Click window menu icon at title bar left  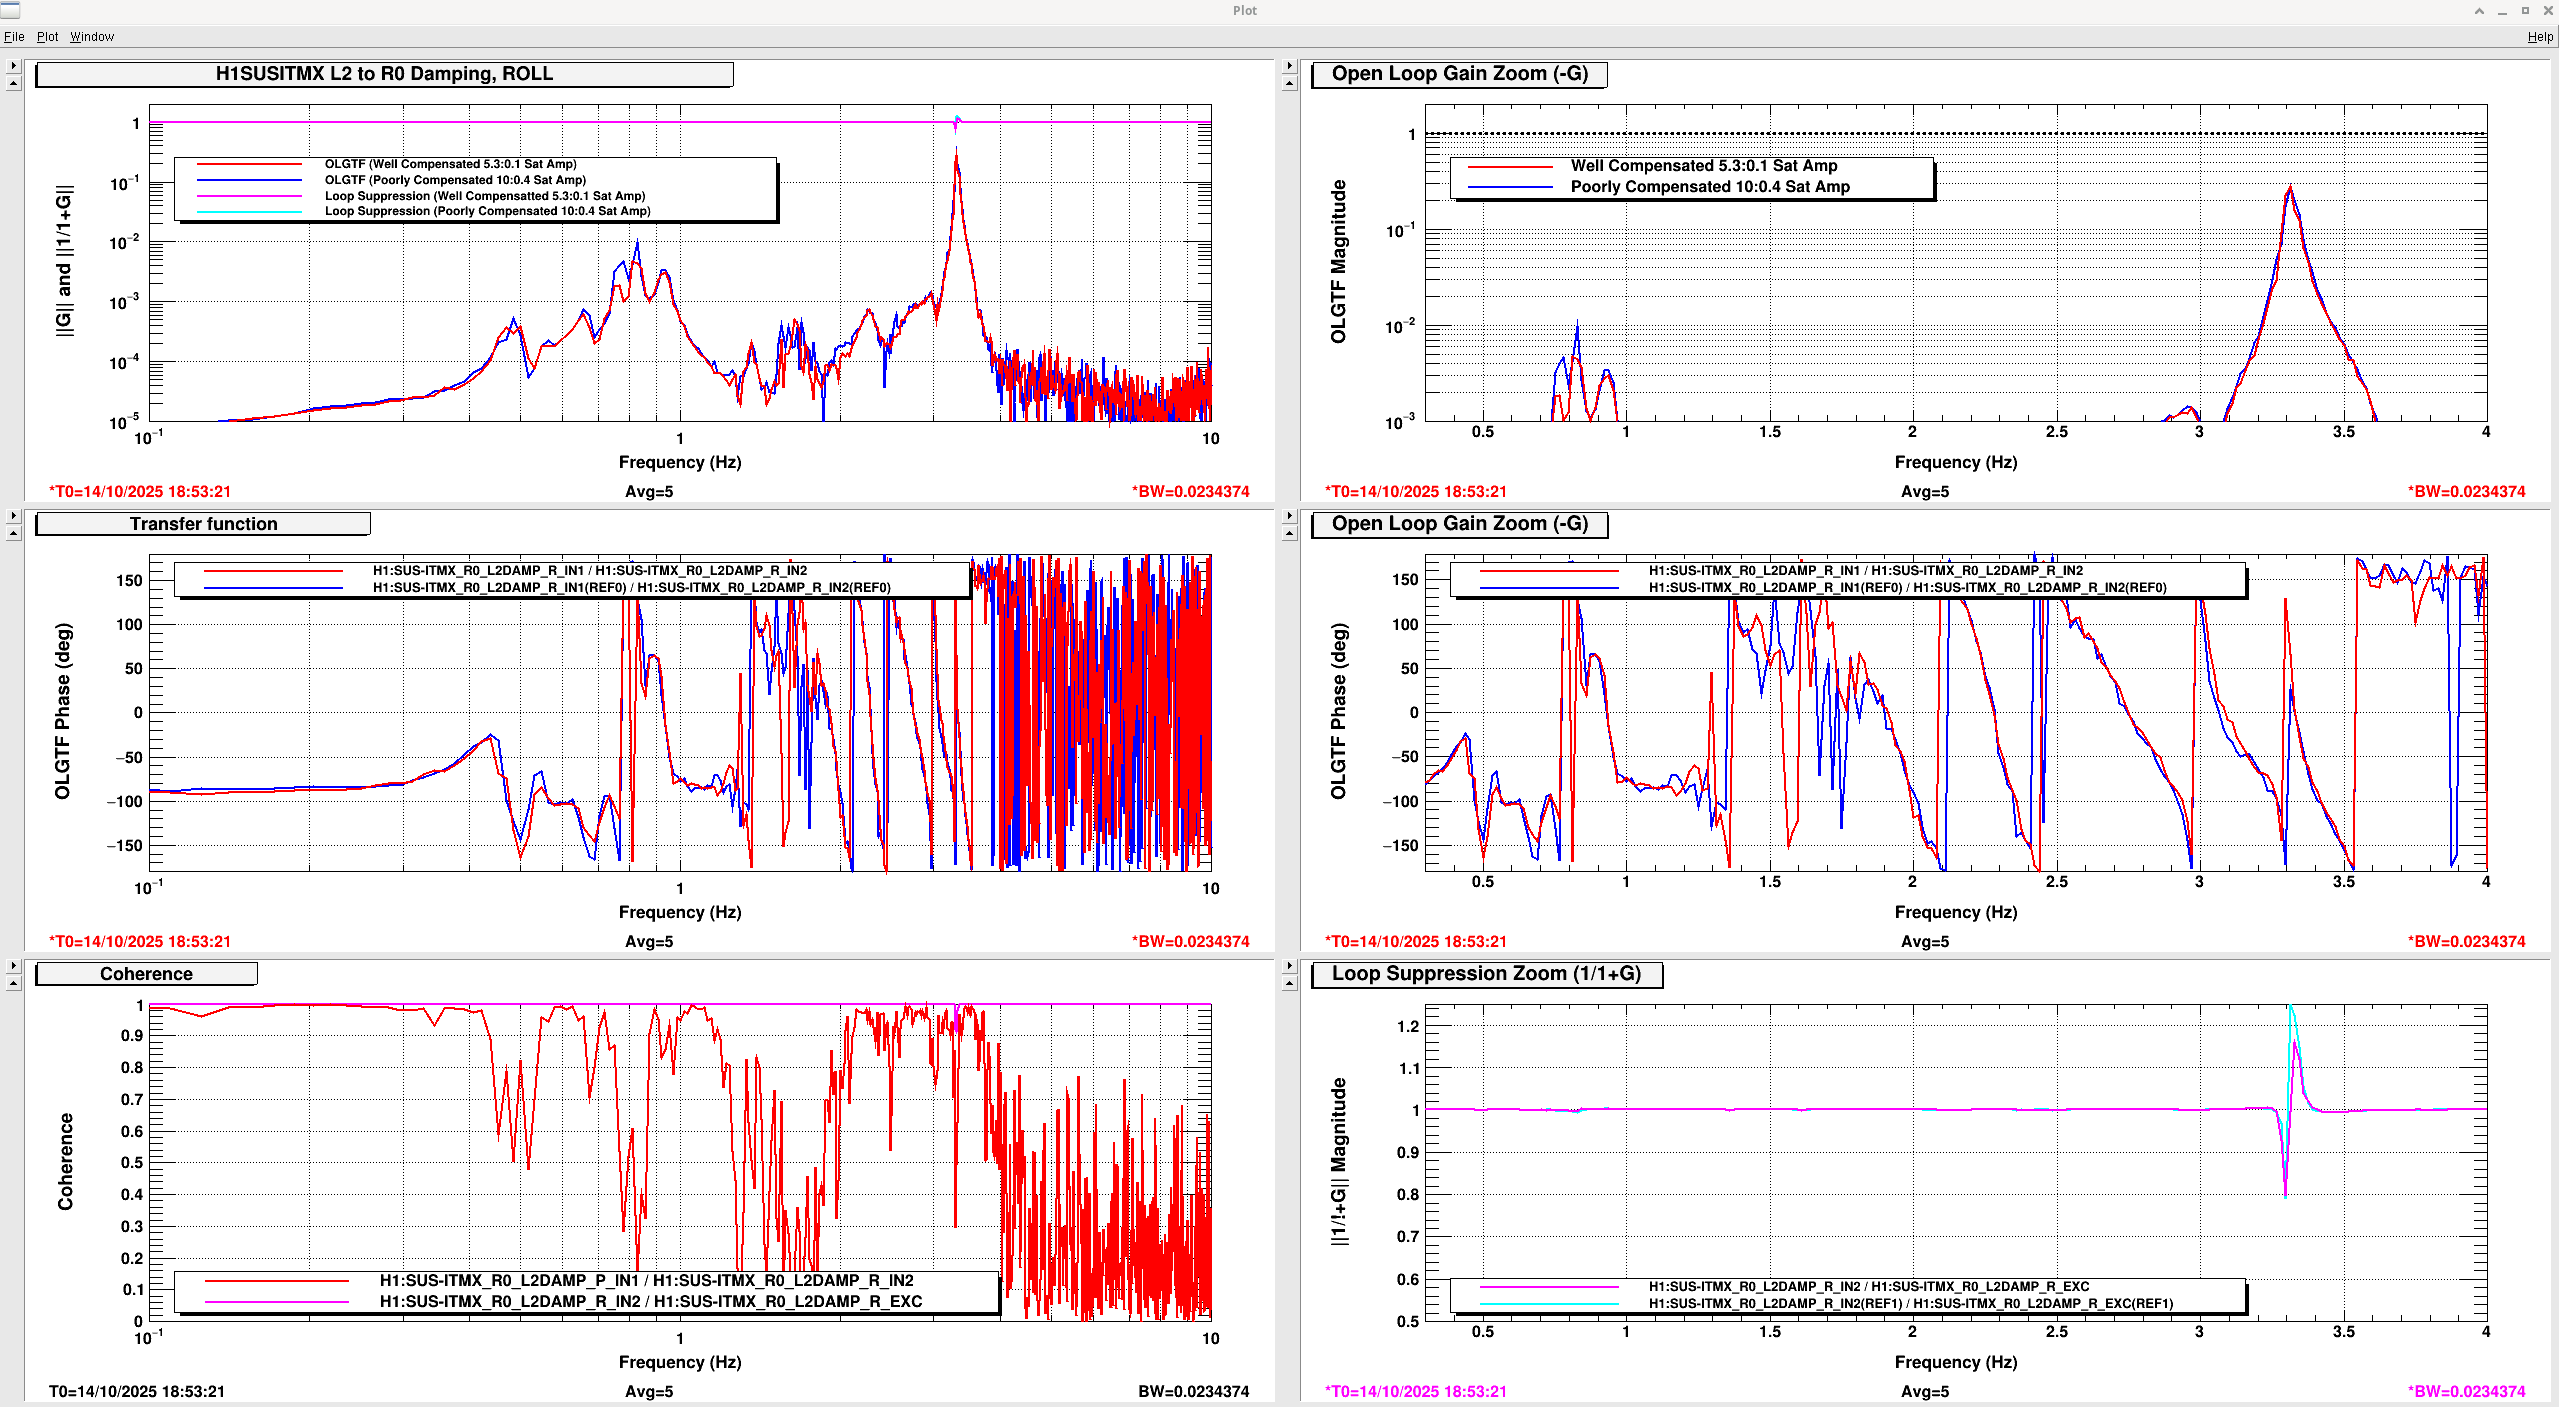click(10, 10)
